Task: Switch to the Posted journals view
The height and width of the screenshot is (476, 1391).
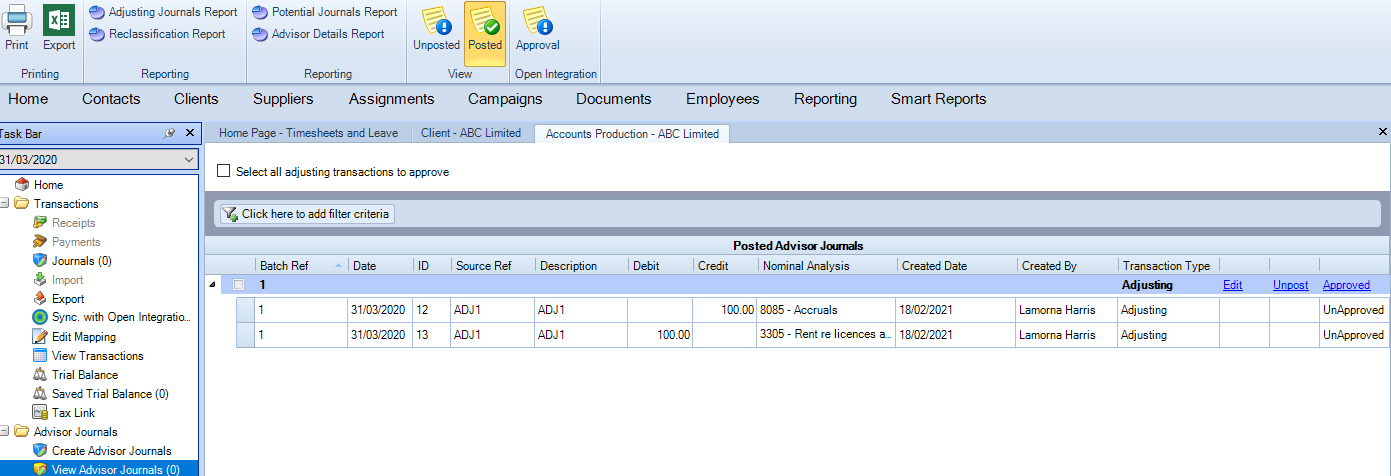Action: [x=485, y=28]
